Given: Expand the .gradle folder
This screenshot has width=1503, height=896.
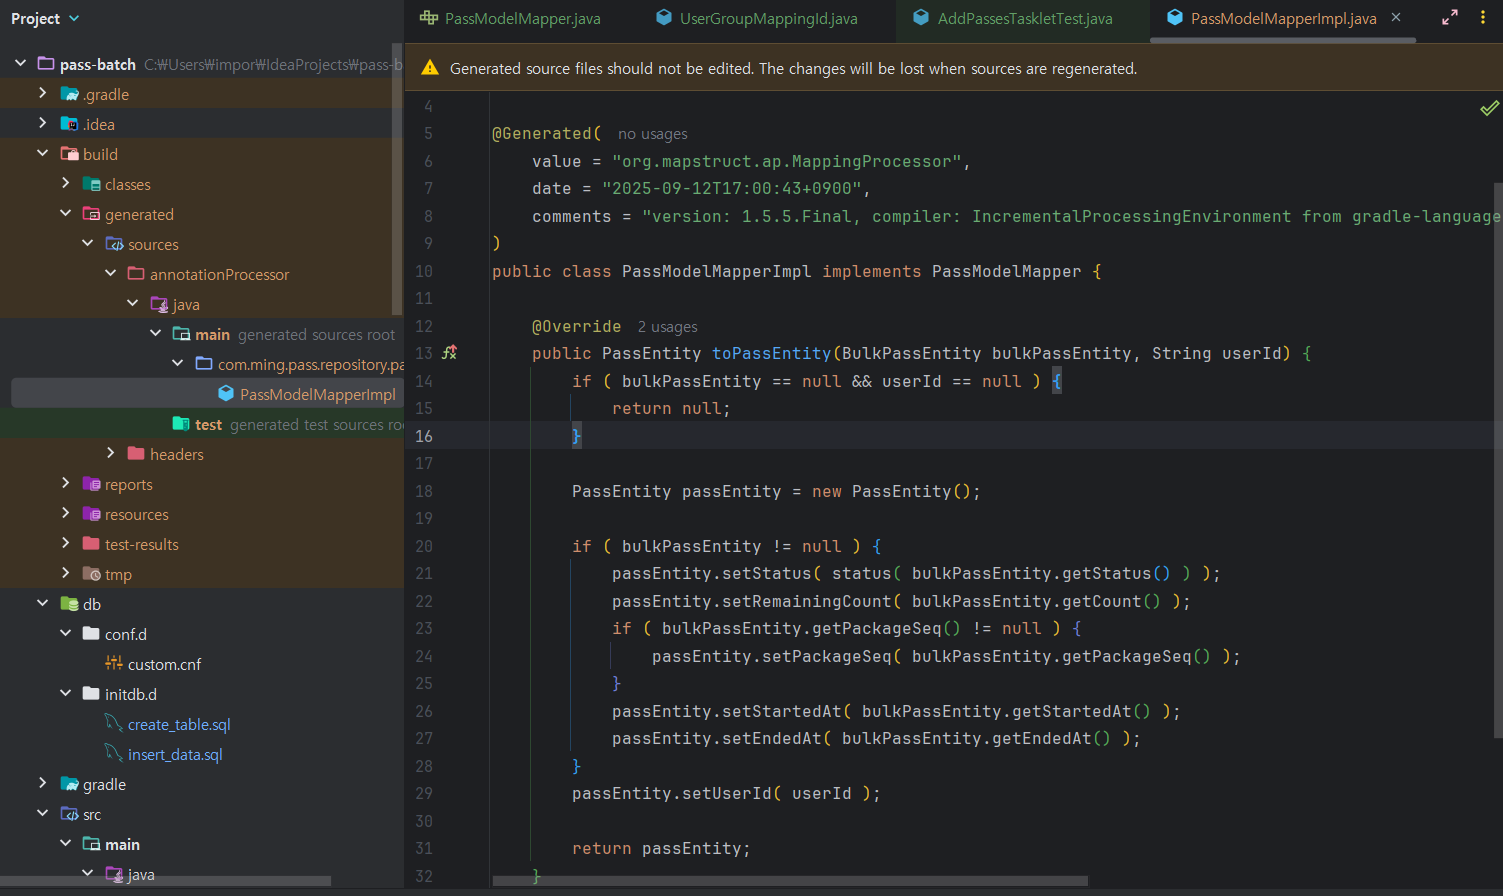Looking at the screenshot, I should pos(42,94).
